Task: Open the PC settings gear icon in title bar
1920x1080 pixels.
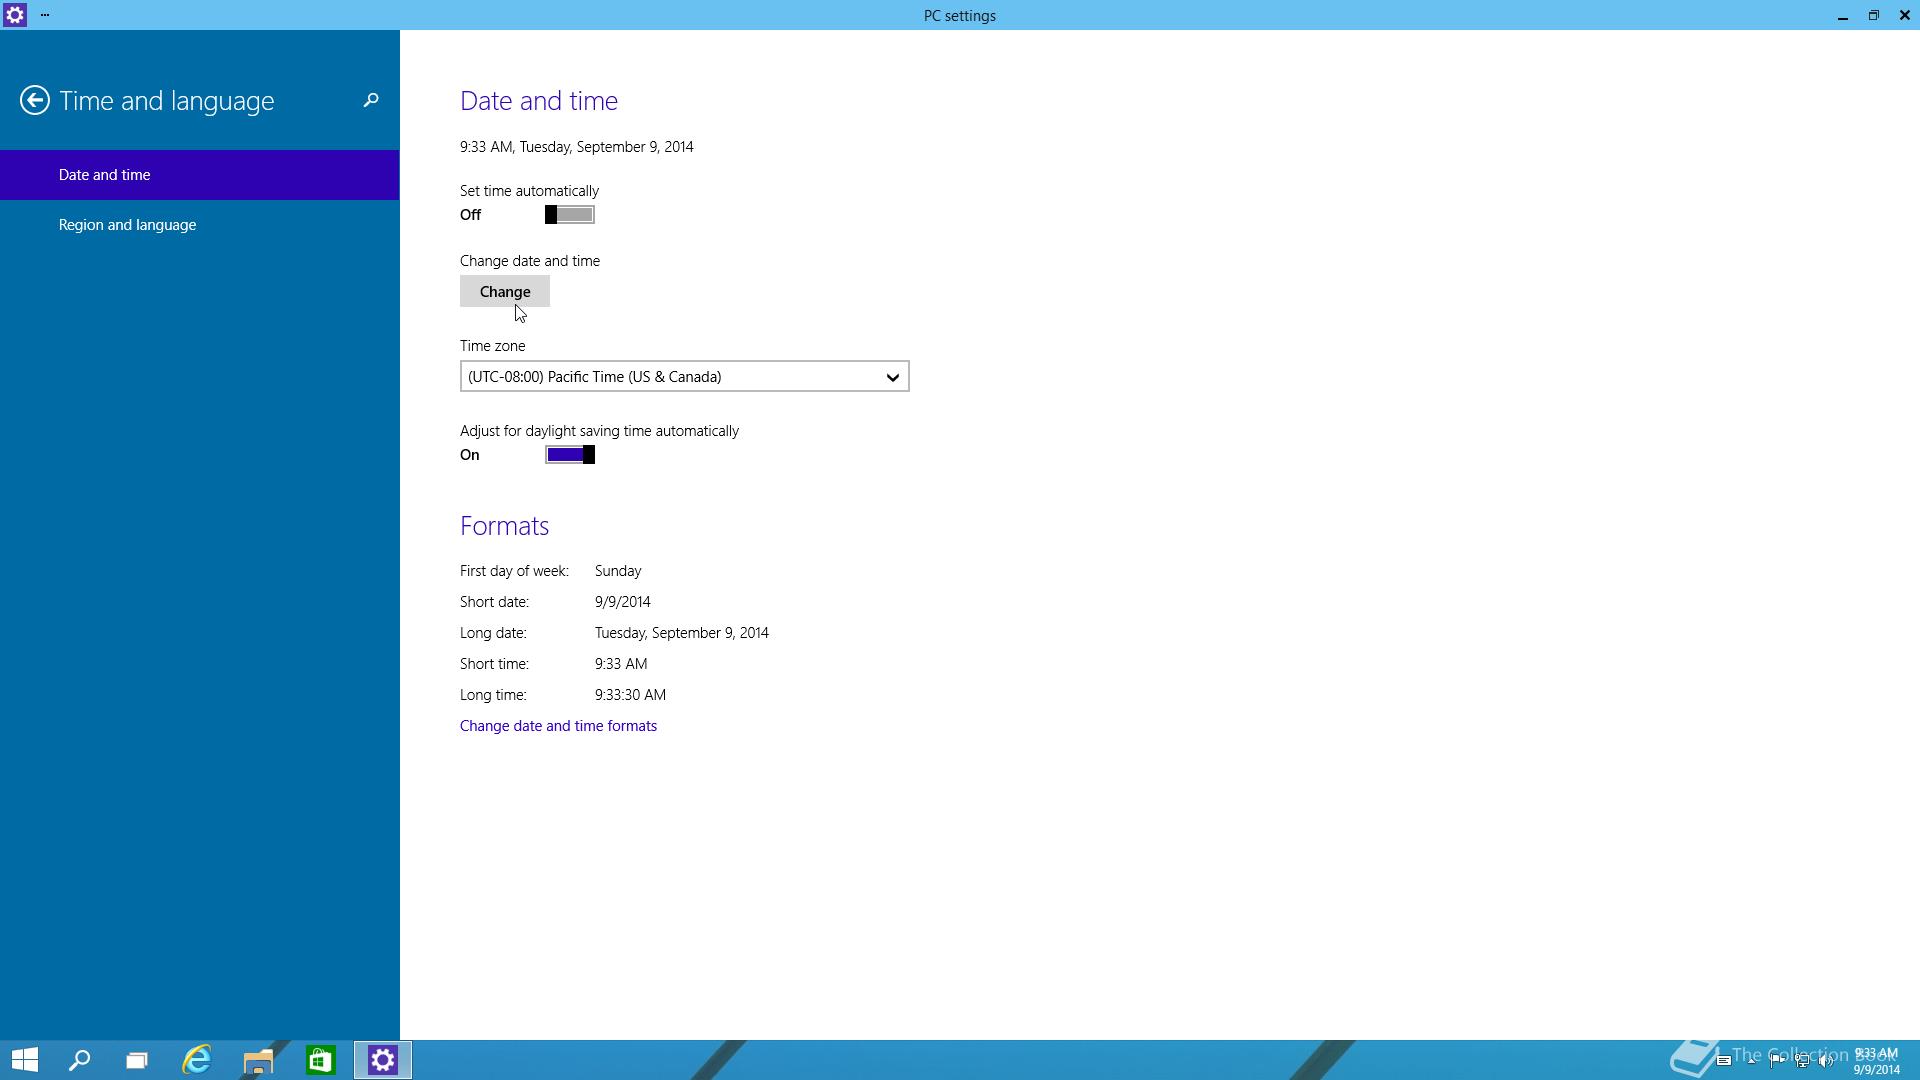Action: [x=15, y=15]
